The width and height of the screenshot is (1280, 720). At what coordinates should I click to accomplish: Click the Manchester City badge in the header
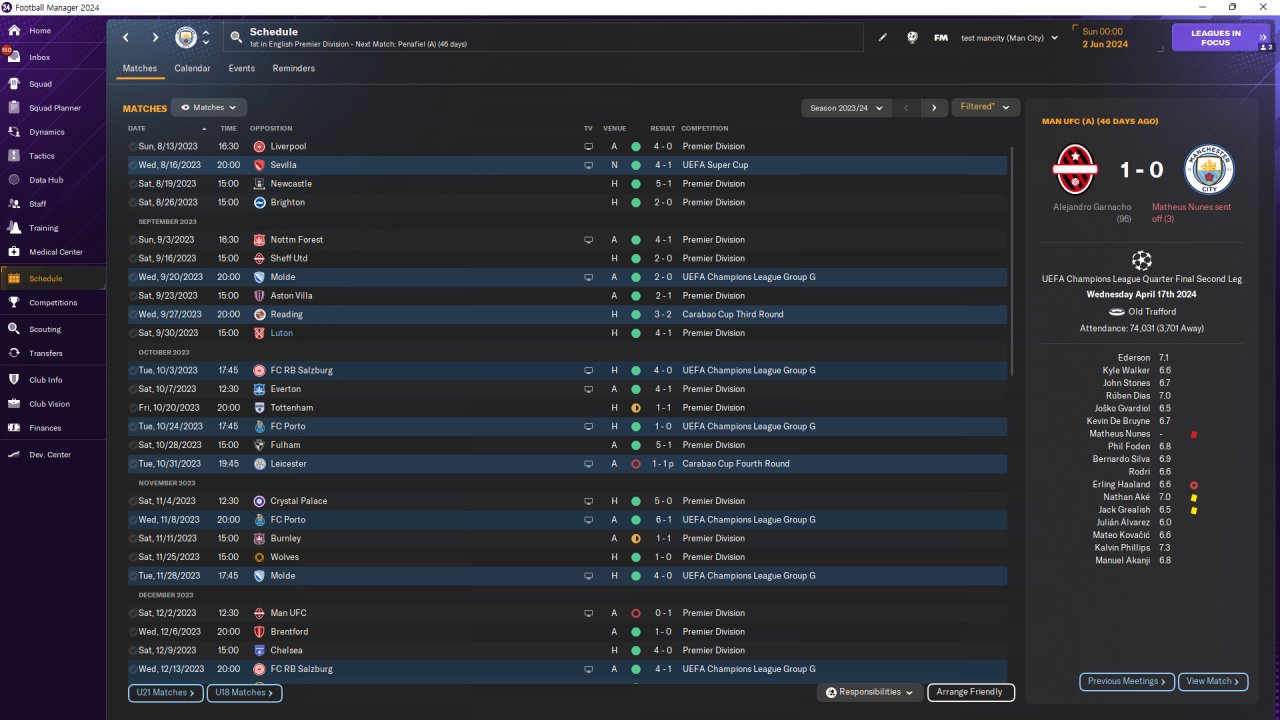click(x=186, y=38)
